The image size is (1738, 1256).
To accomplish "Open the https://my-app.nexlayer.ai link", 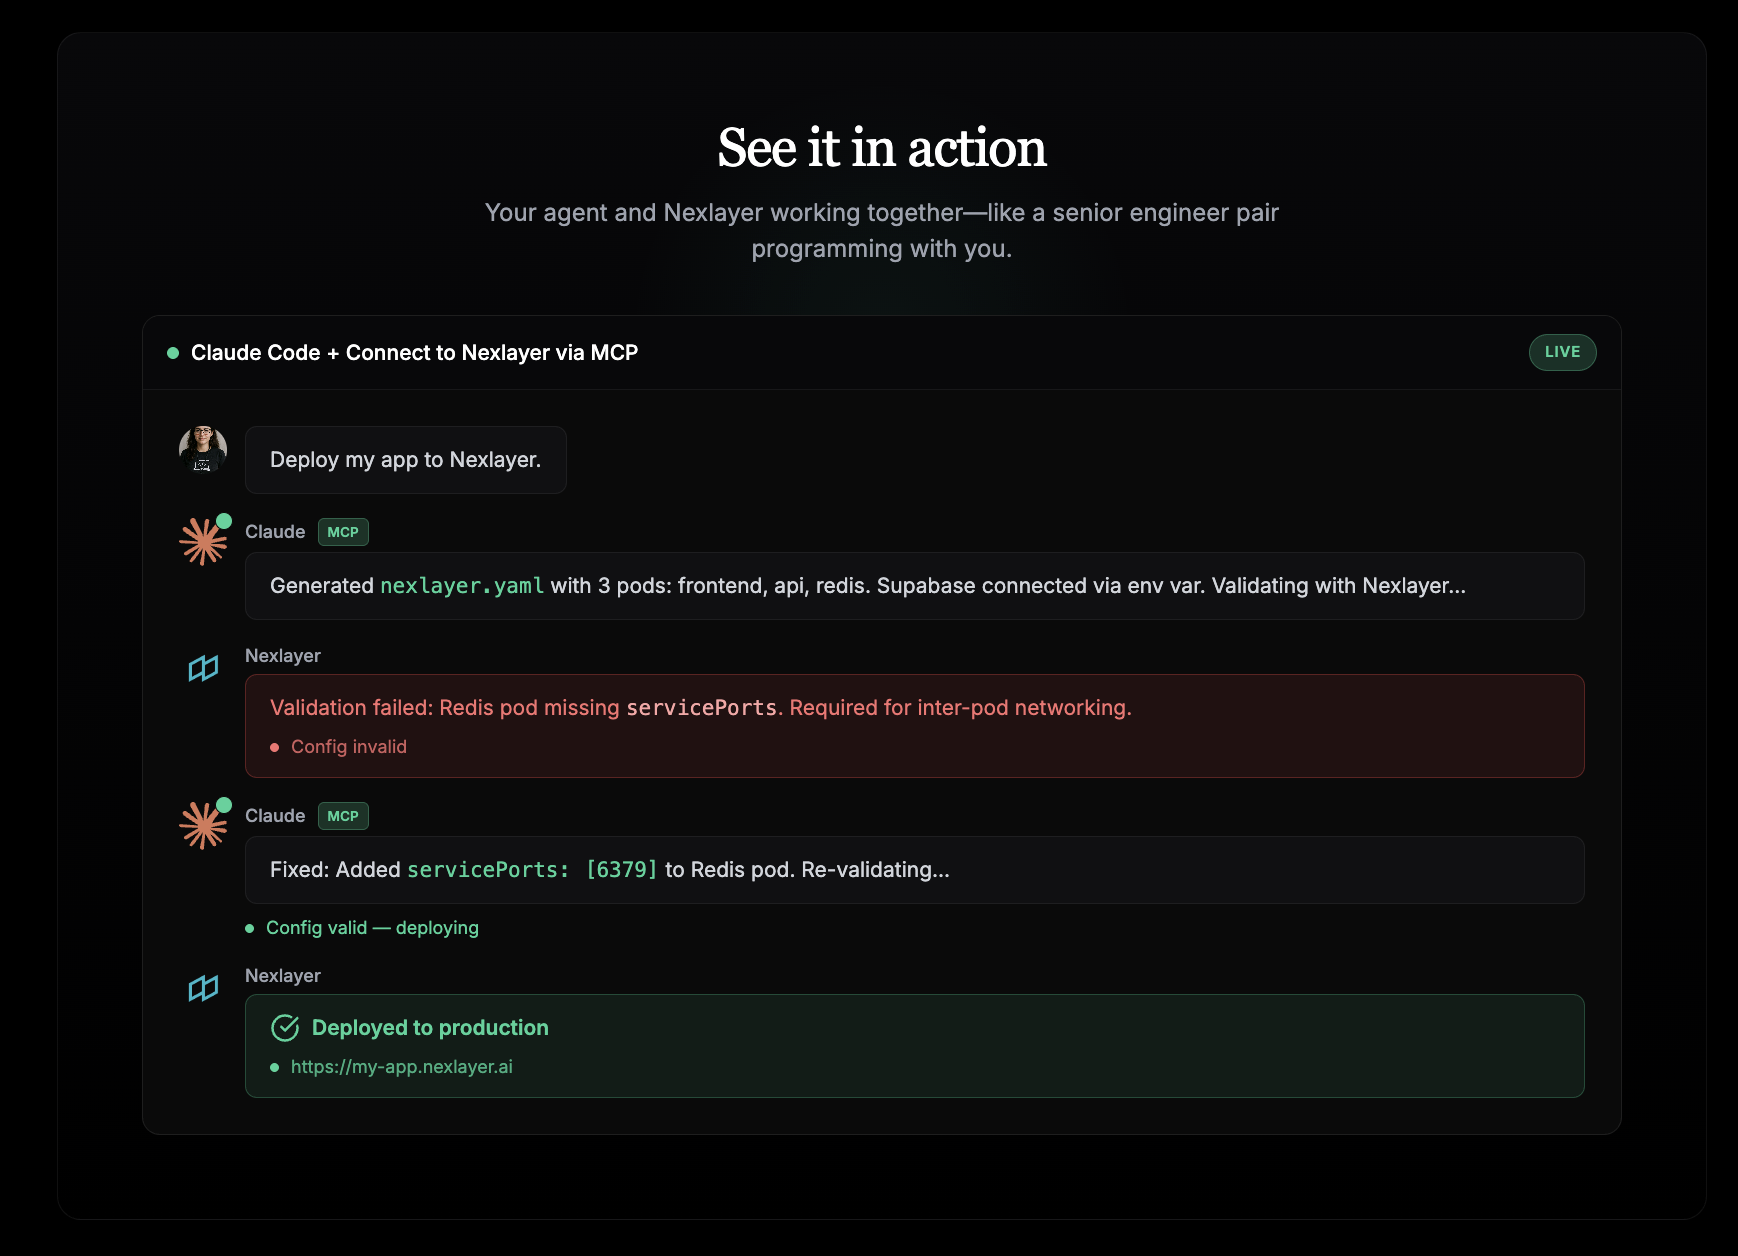I will pos(402,1067).
